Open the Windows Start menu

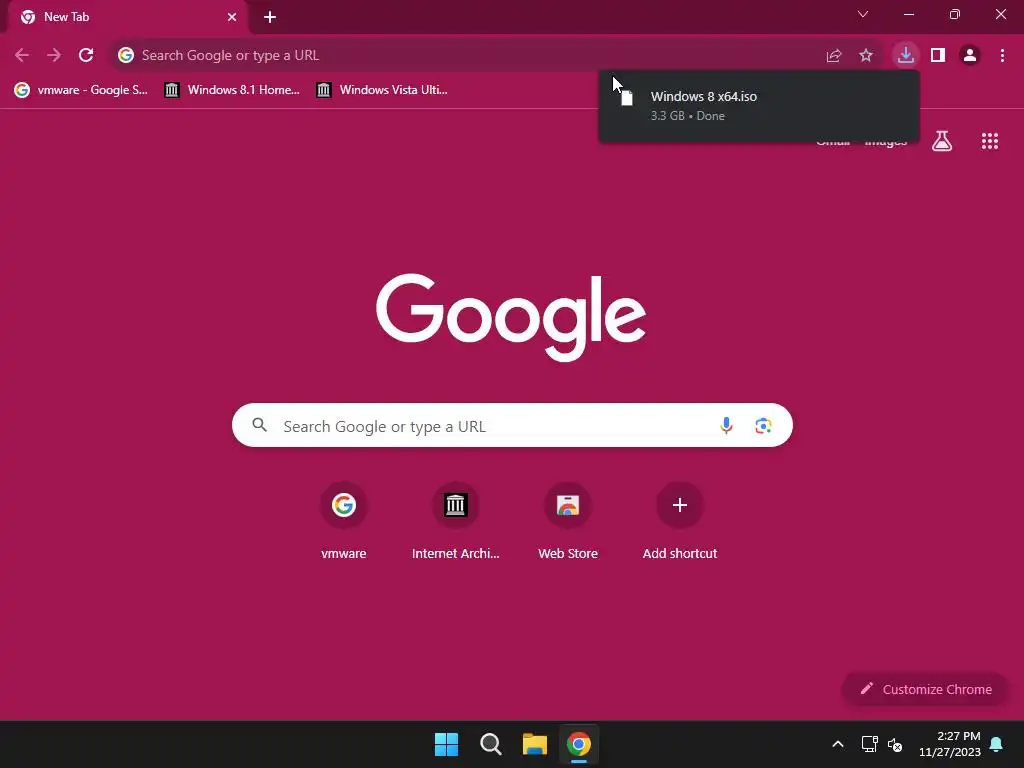pyautogui.click(x=447, y=744)
